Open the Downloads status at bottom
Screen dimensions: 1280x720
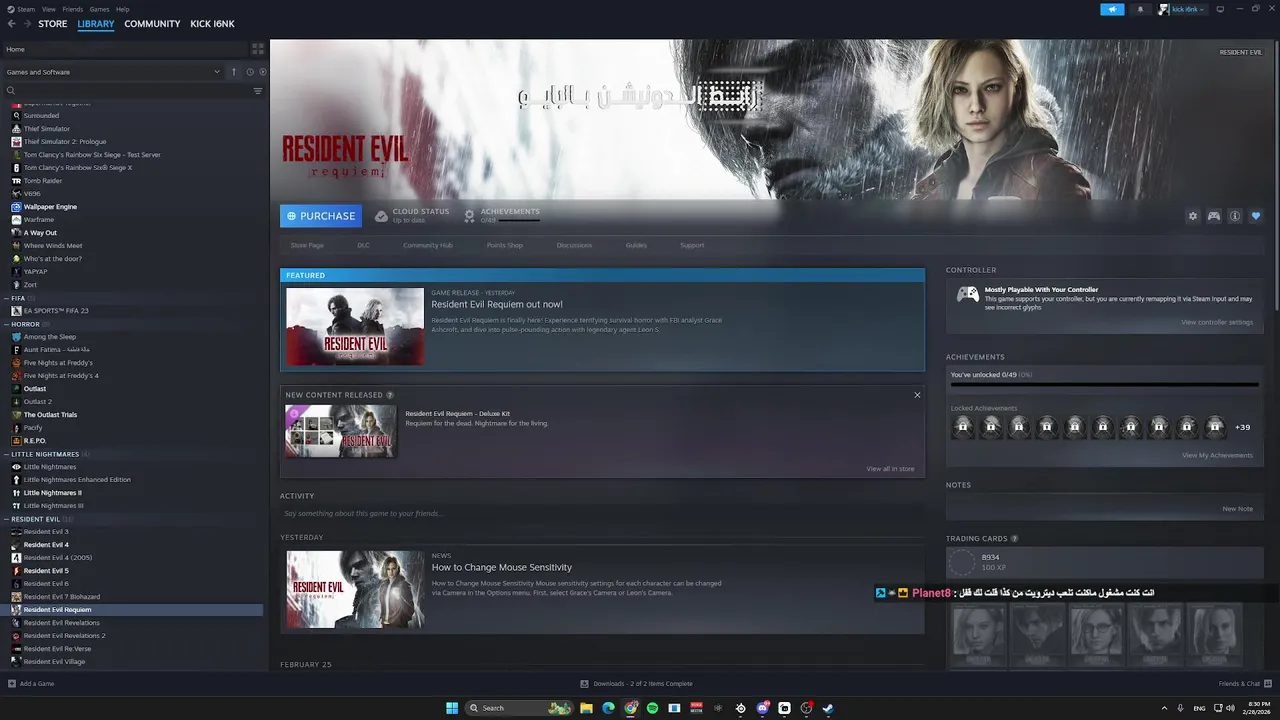coord(636,684)
